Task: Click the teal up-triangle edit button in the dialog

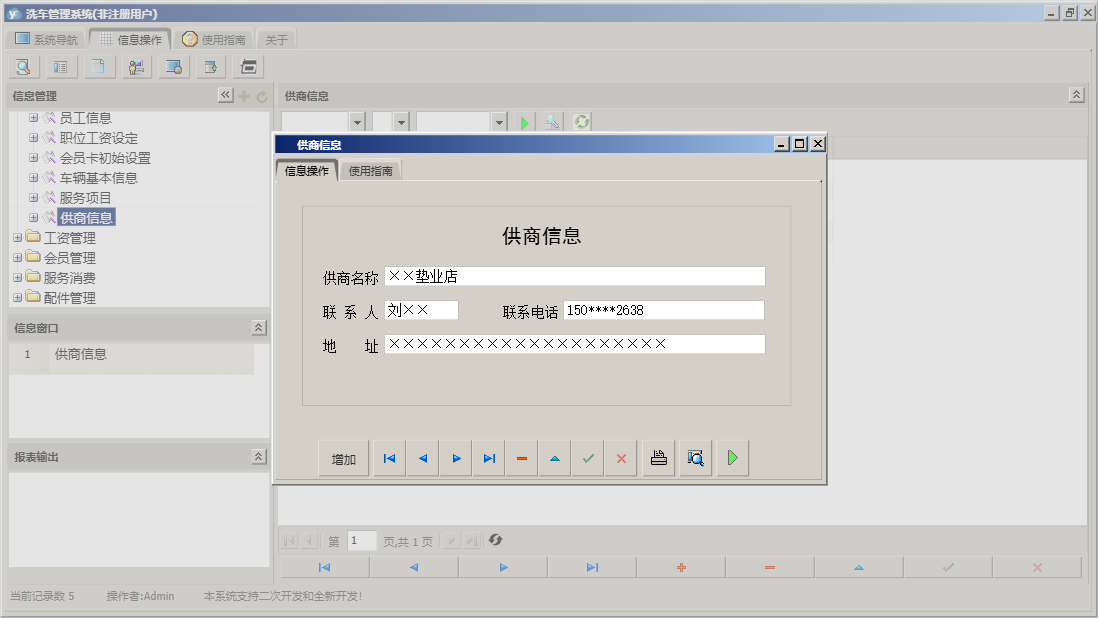Action: pos(555,458)
